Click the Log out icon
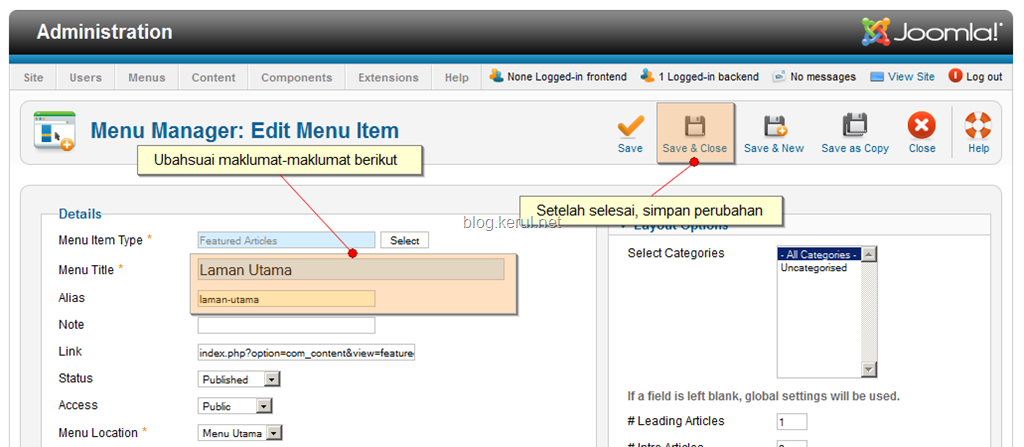 [955, 76]
